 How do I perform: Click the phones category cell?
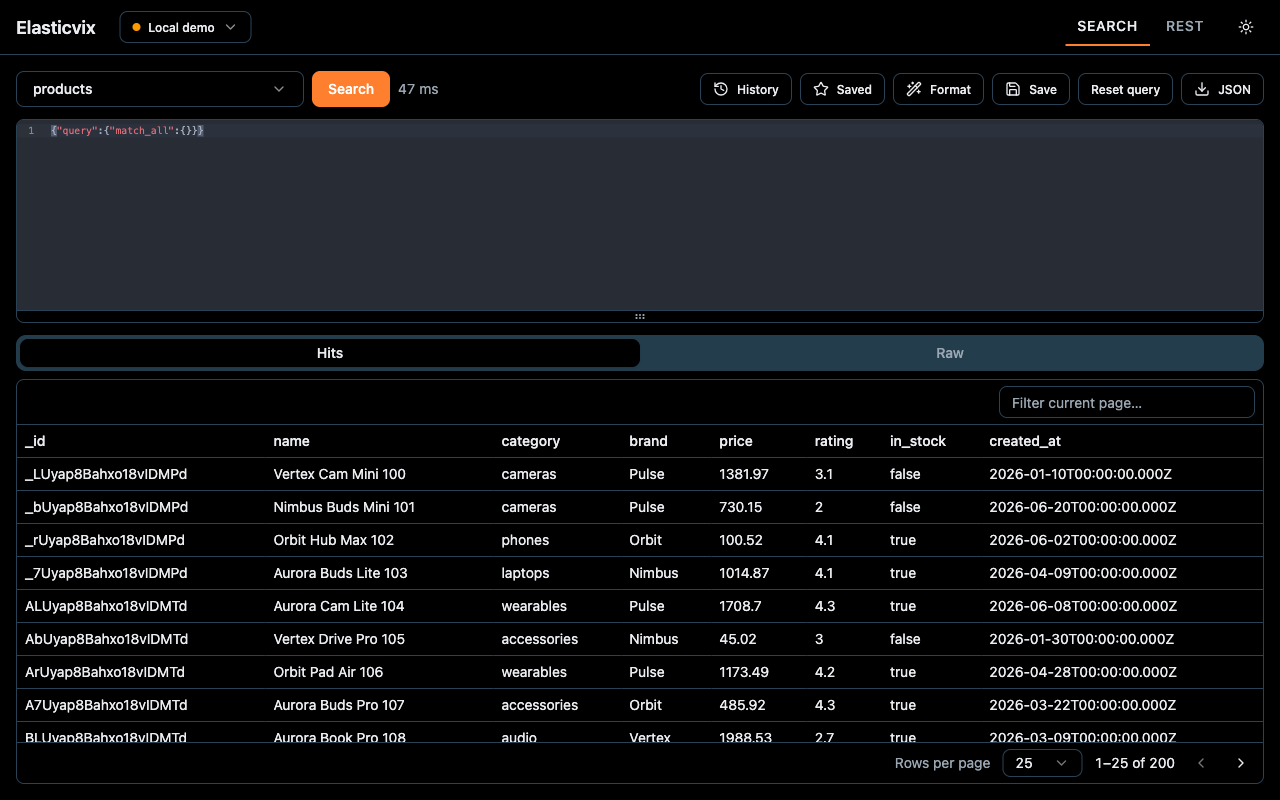click(526, 540)
